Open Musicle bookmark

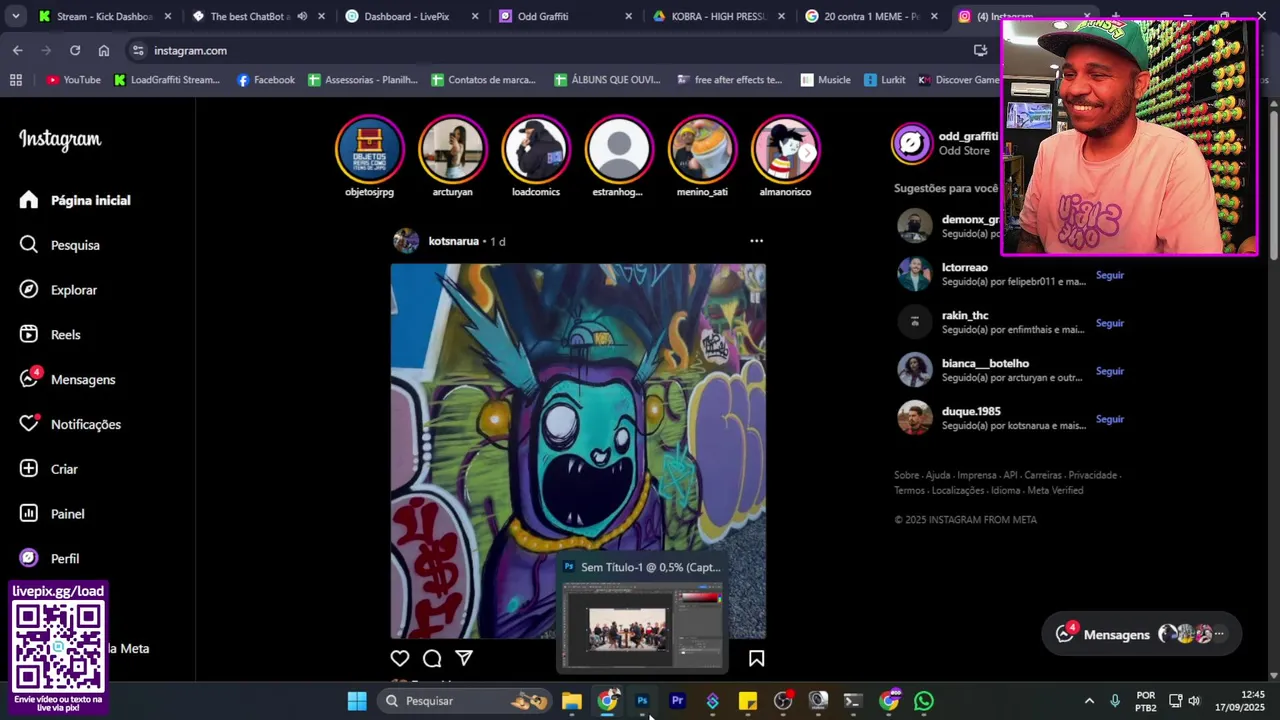coord(825,80)
